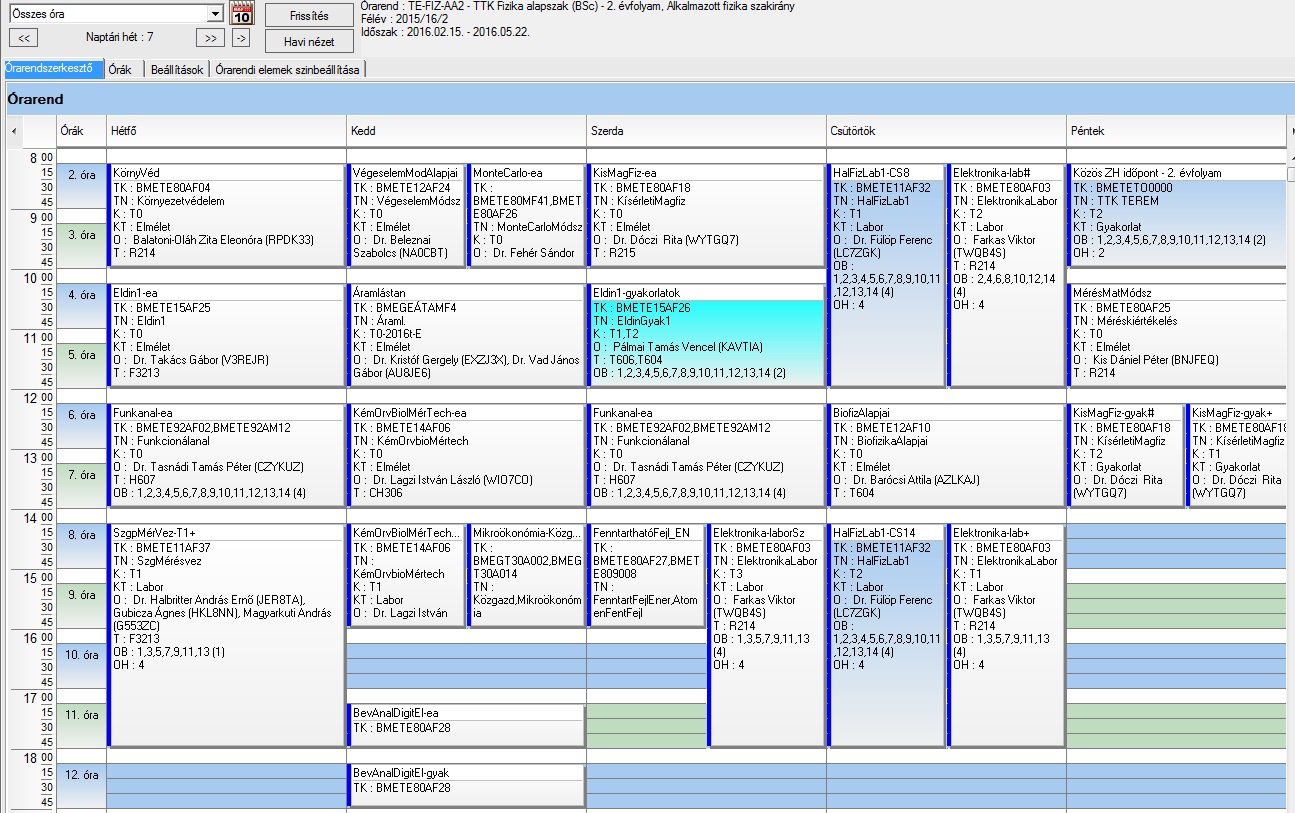
Task: Select the KémOrvBiolMérTech Labor block
Action: pyautogui.click(x=406, y=575)
